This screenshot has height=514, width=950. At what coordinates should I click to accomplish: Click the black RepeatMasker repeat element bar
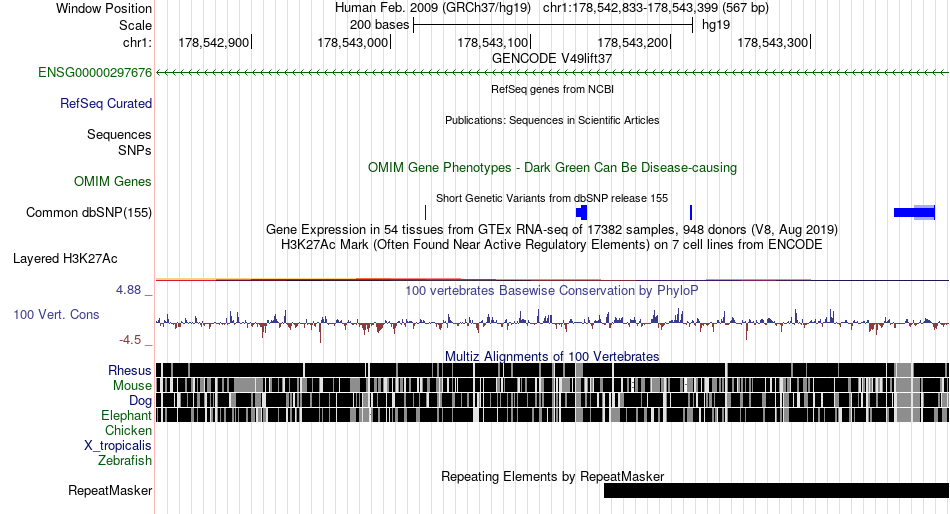coord(777,490)
